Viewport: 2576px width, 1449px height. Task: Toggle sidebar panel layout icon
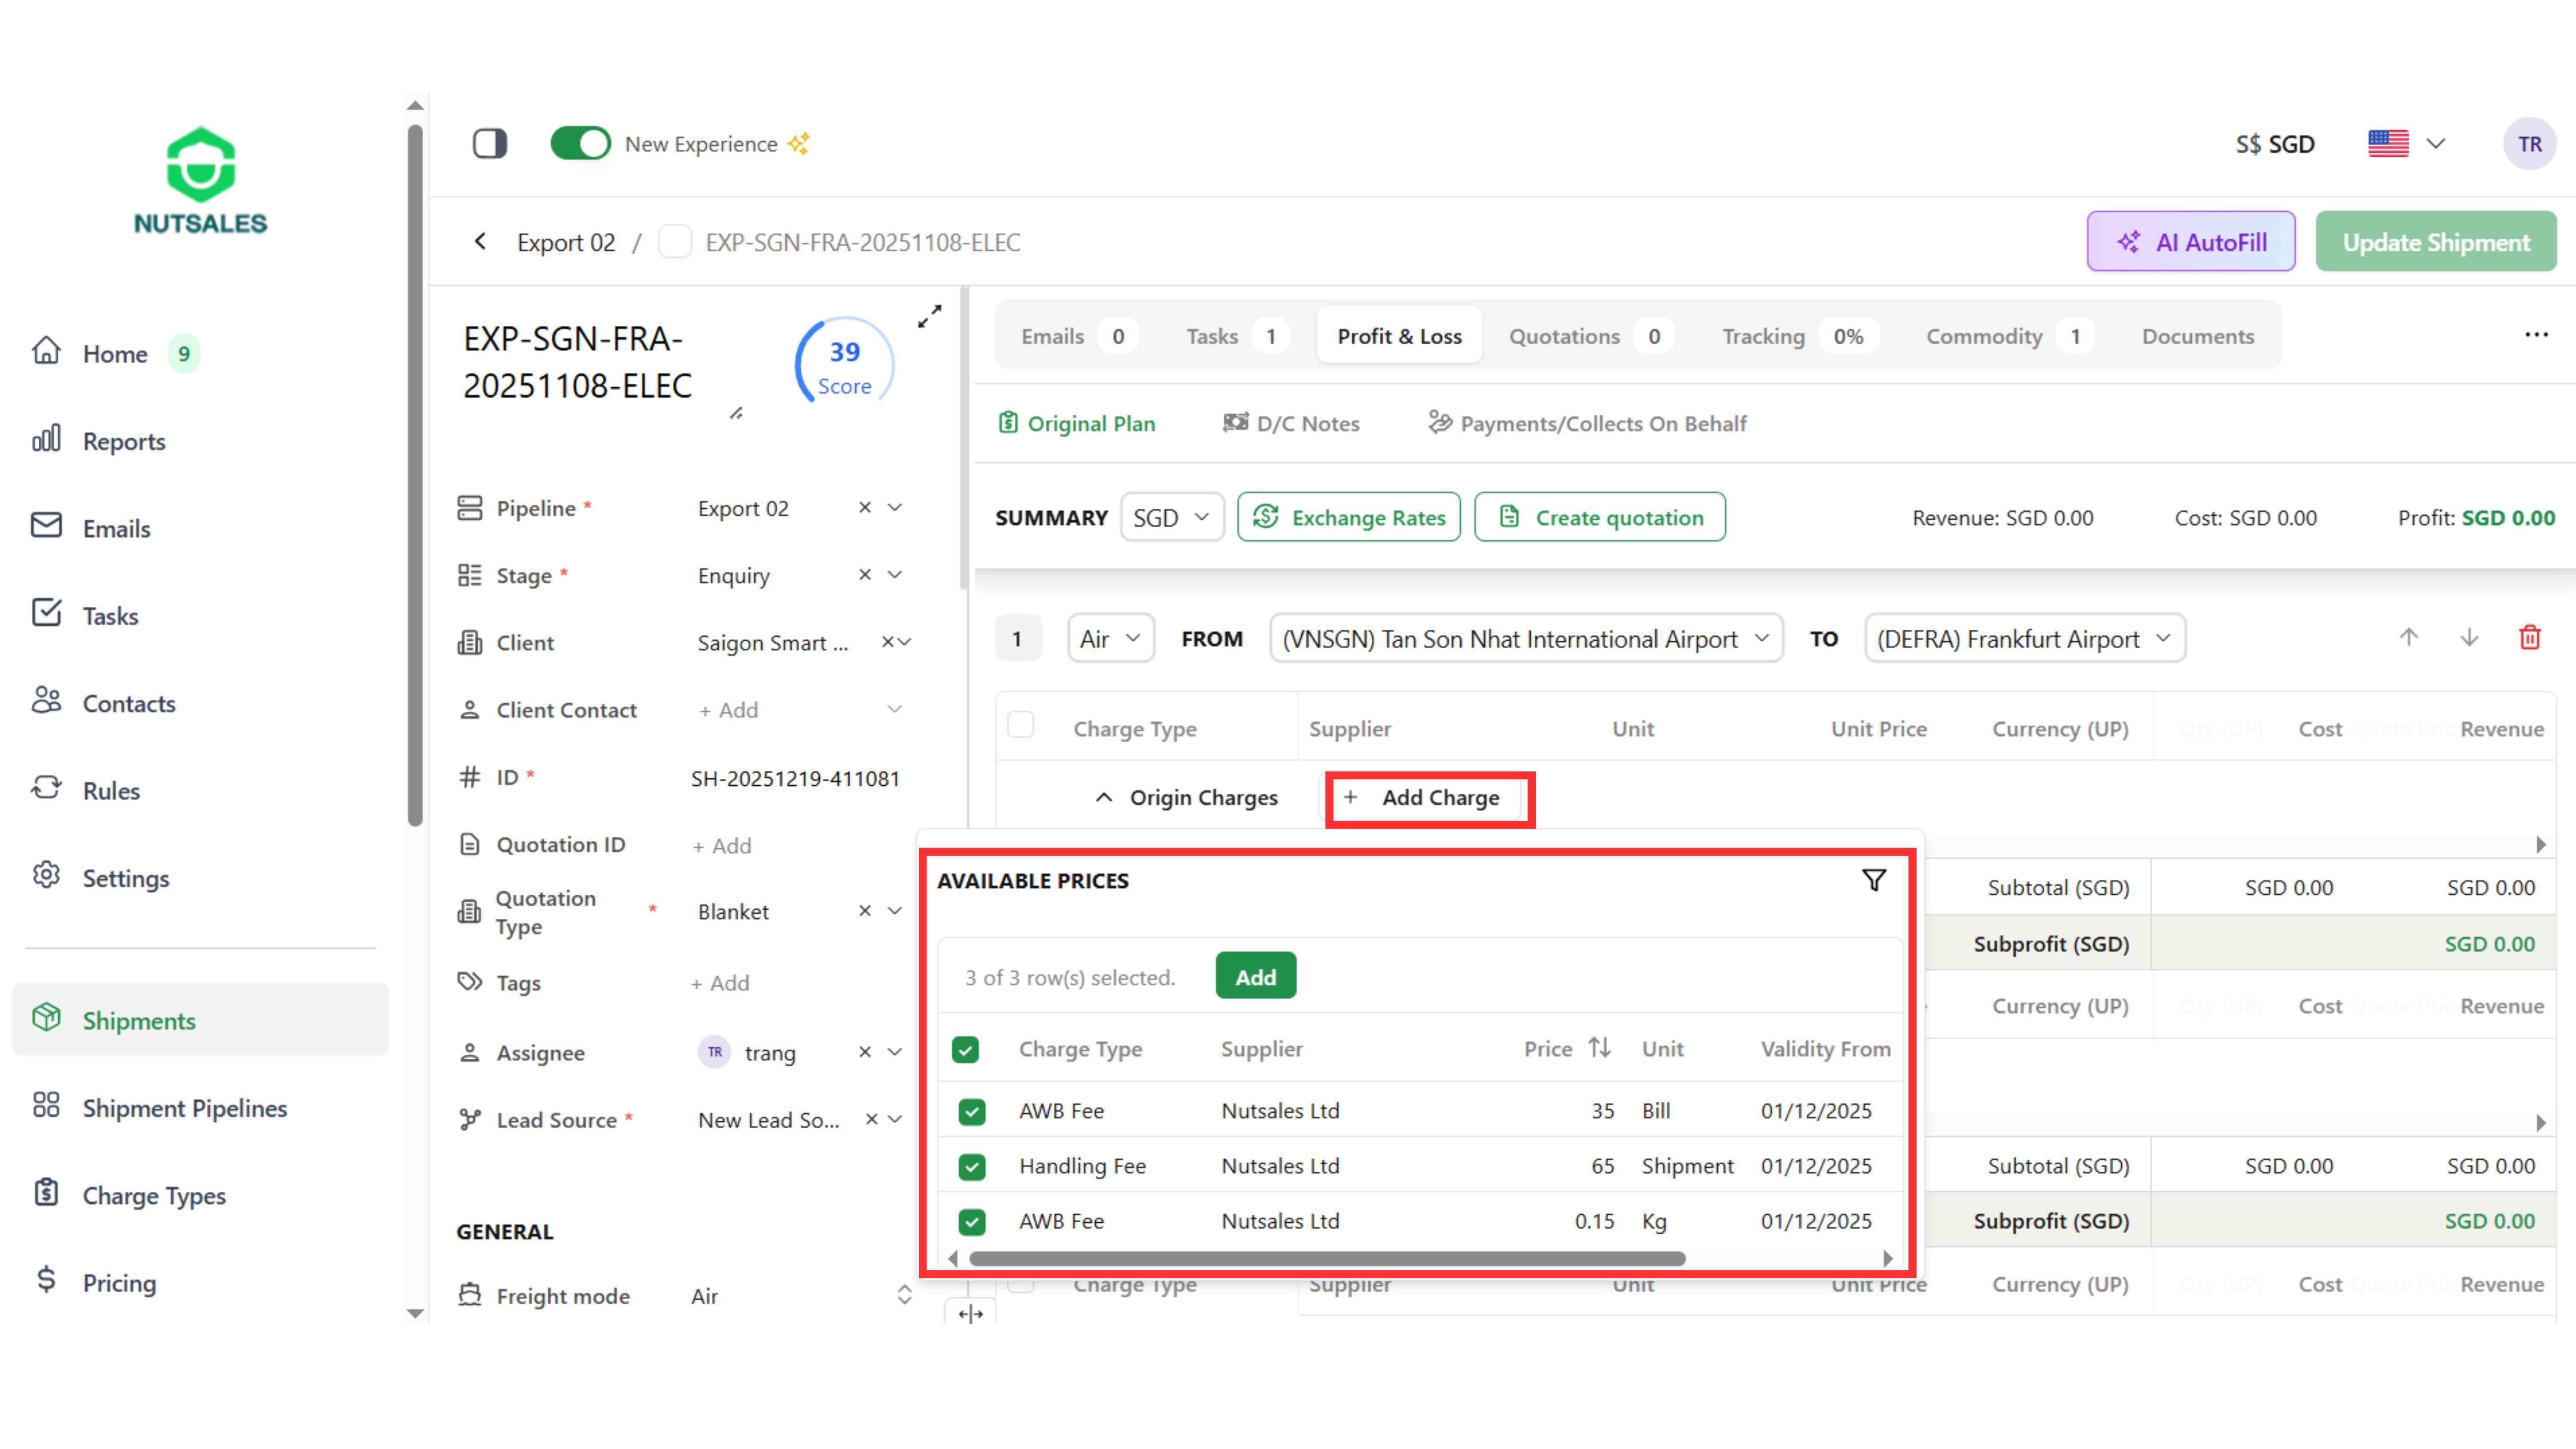coord(490,143)
